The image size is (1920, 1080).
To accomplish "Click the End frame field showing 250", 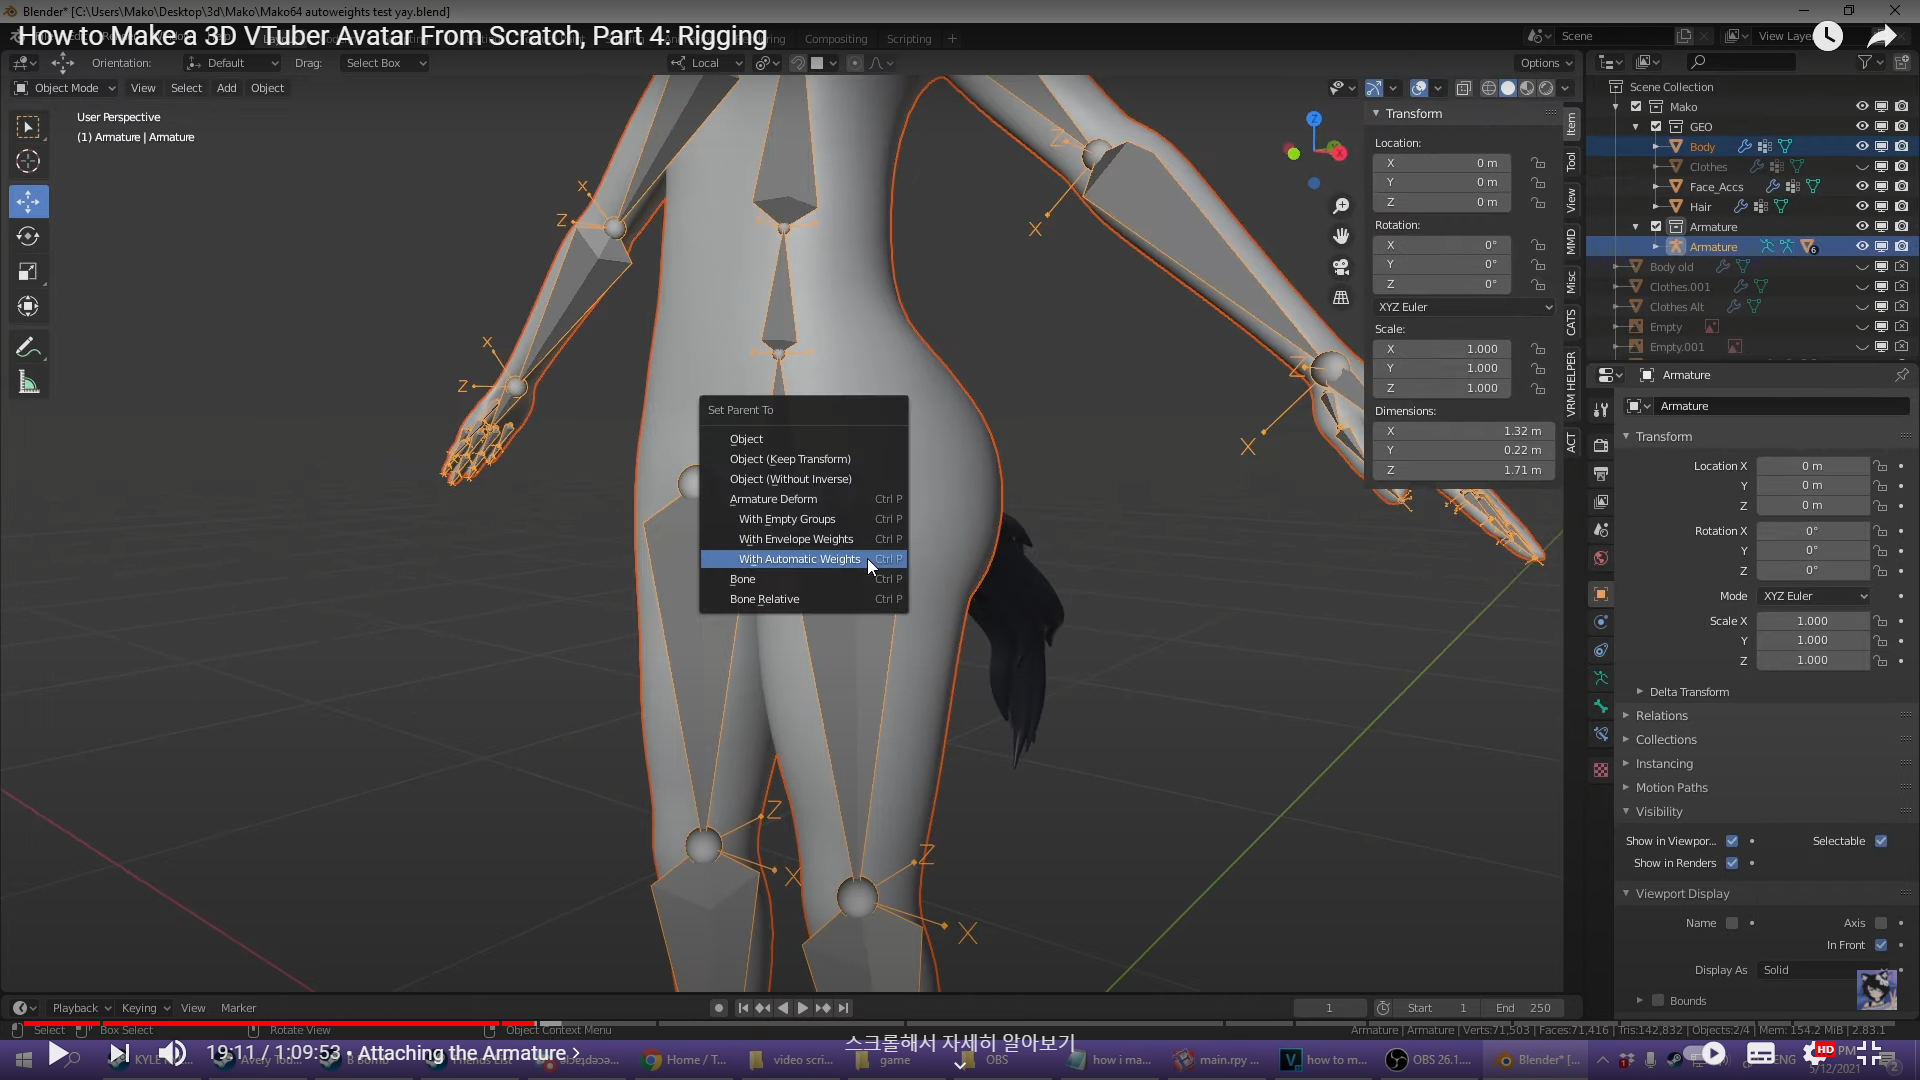I will (x=1522, y=1008).
